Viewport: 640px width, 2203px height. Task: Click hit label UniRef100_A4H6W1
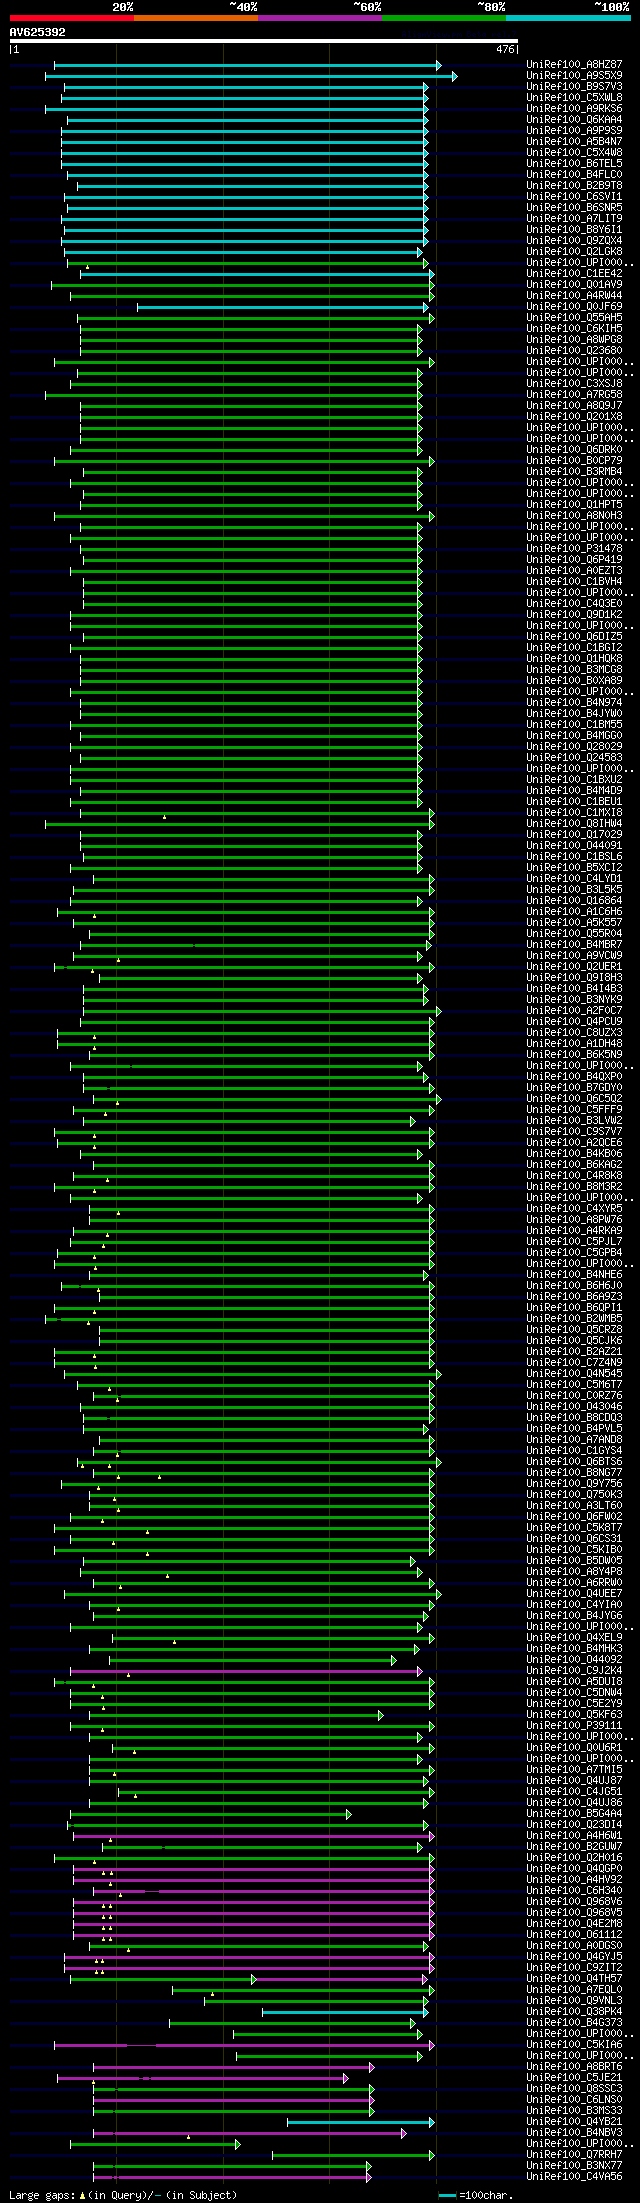574,1836
